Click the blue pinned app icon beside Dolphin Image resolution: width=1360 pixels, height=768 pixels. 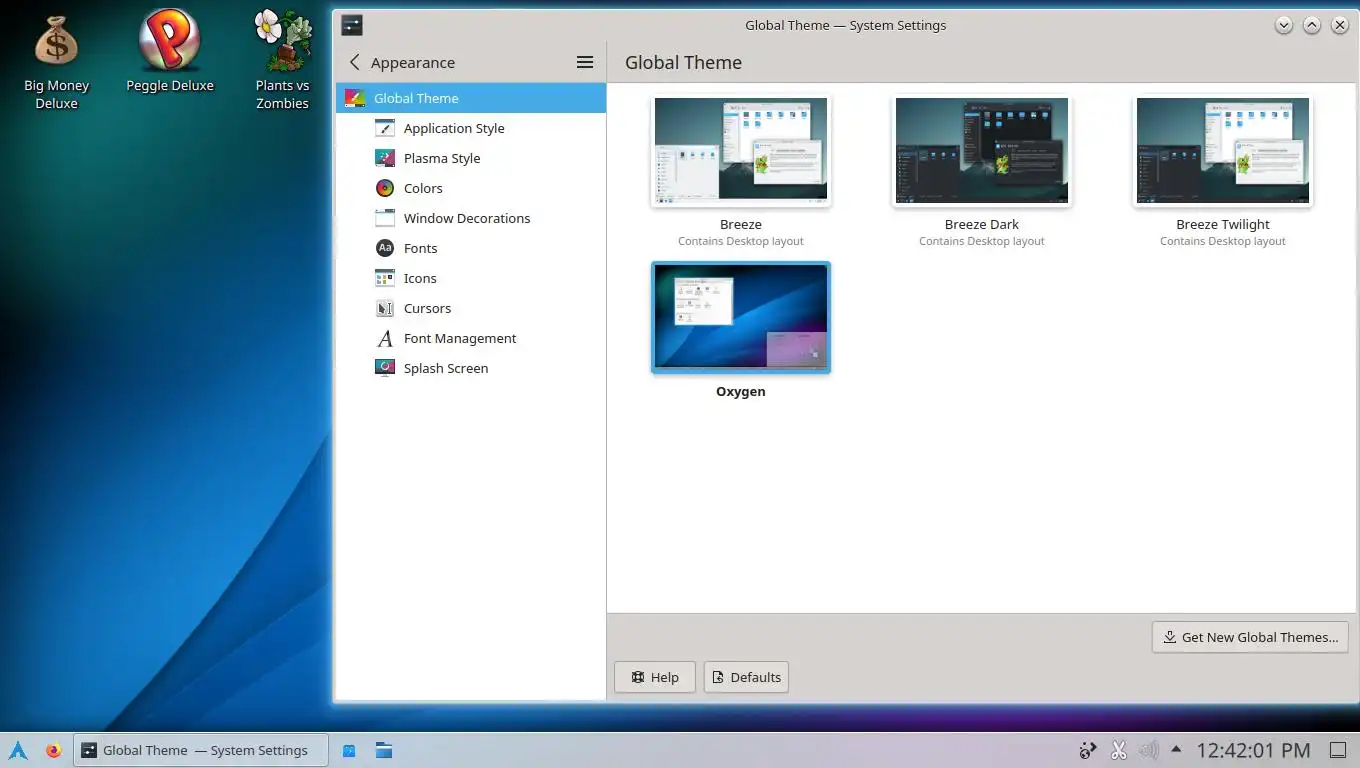349,750
